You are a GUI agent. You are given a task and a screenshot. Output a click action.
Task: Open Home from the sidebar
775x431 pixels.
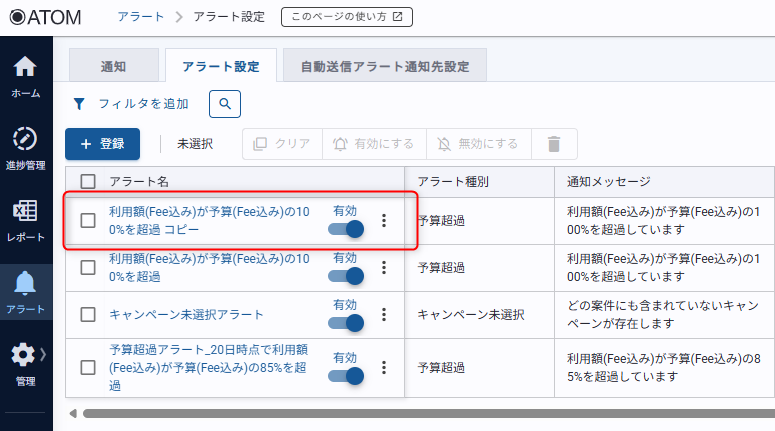click(x=25, y=76)
